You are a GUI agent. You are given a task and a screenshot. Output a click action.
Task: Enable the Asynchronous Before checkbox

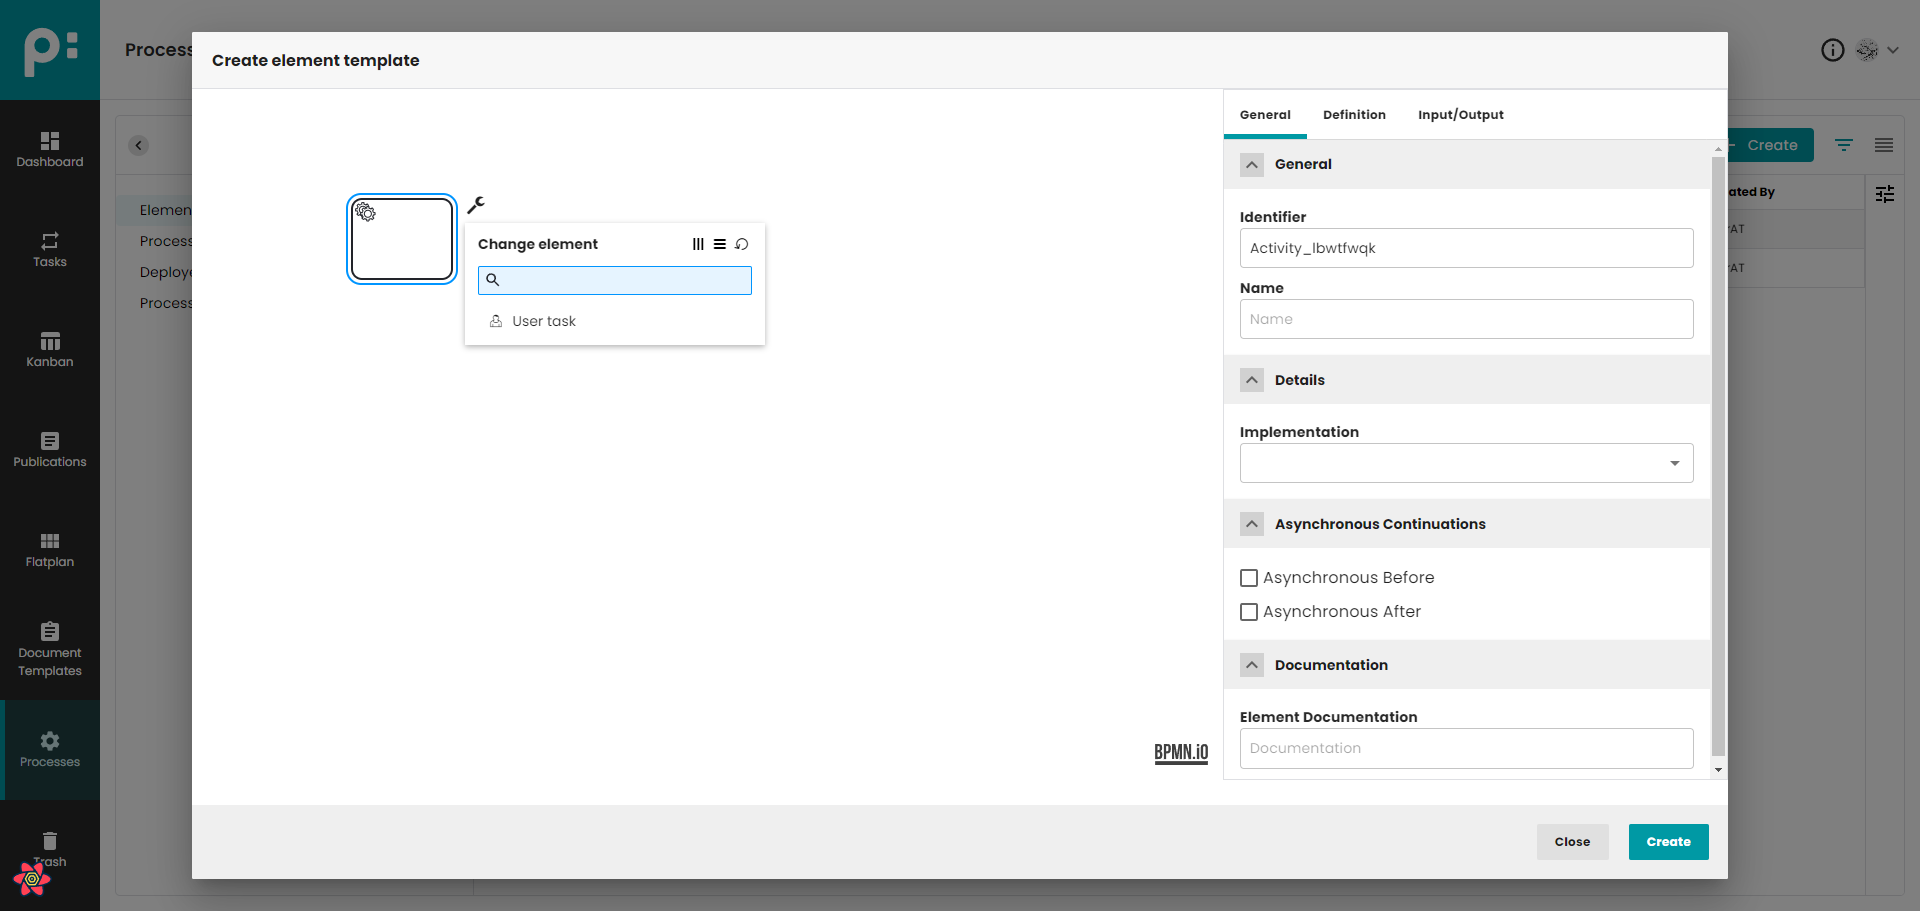tap(1249, 578)
